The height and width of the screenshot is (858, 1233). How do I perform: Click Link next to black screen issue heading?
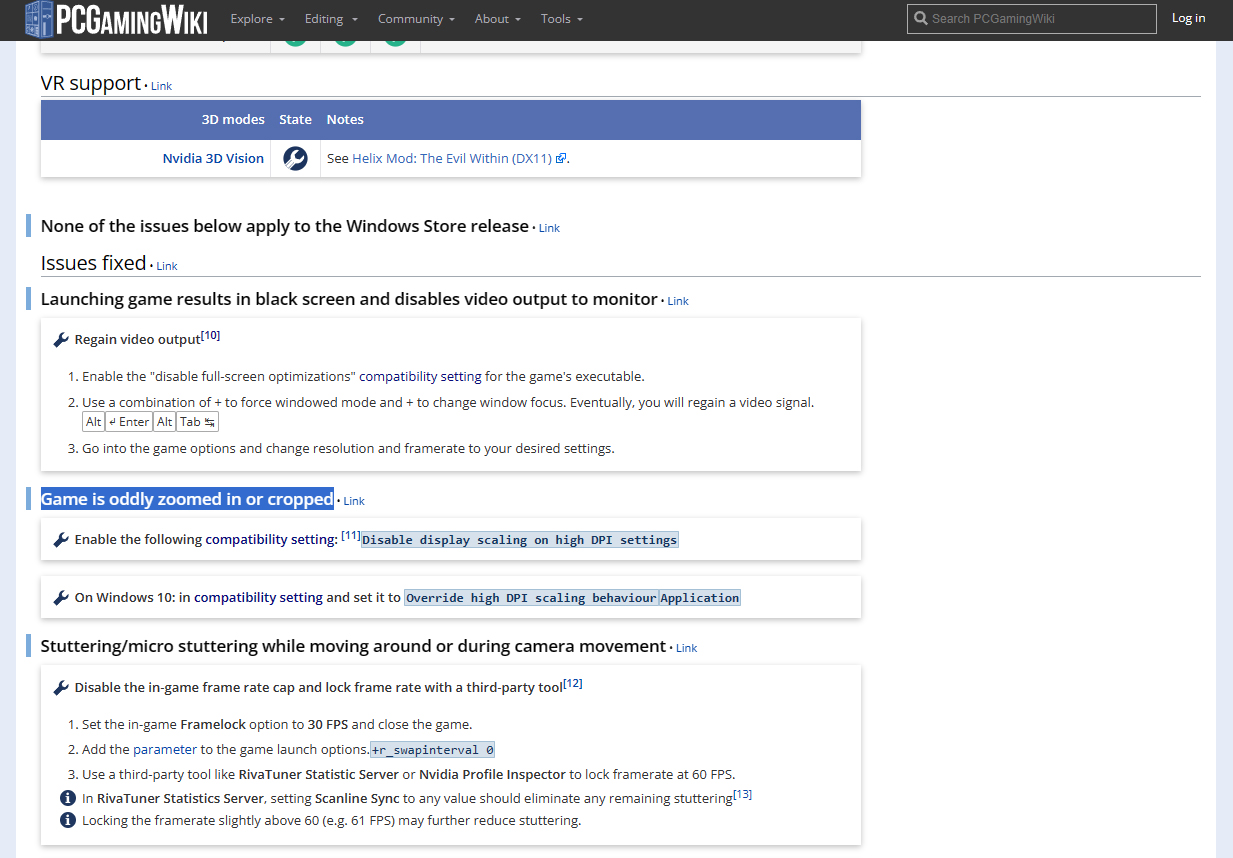coord(678,301)
